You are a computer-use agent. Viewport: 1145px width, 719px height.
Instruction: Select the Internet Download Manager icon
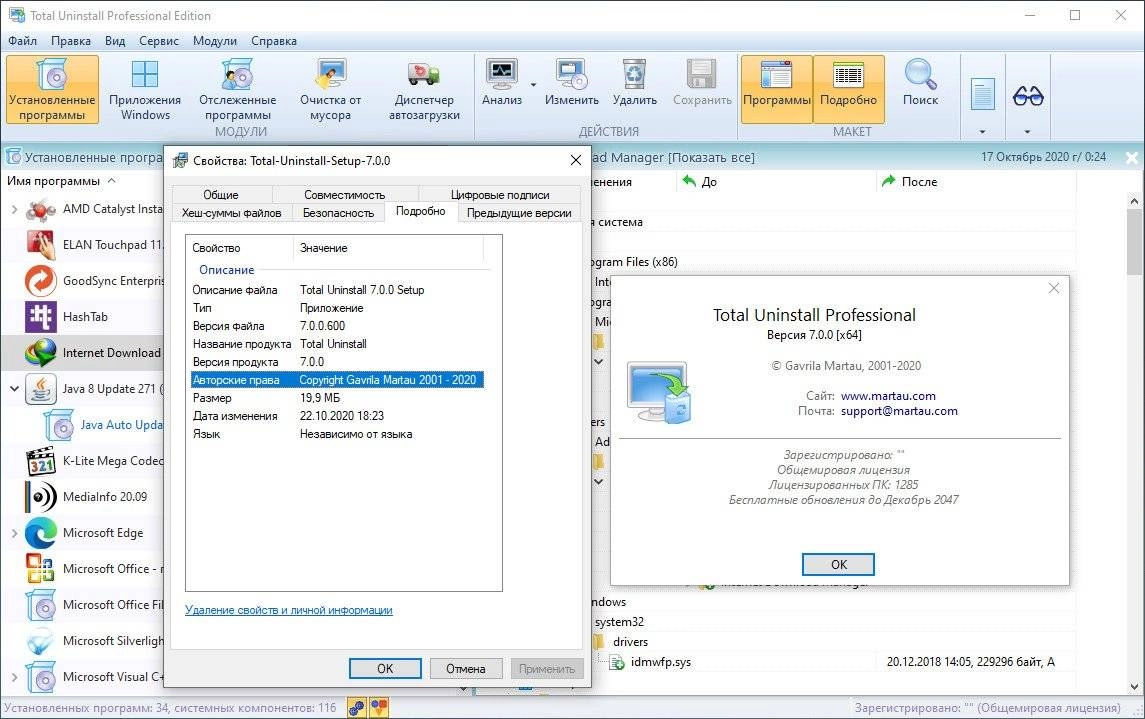click(x=41, y=353)
